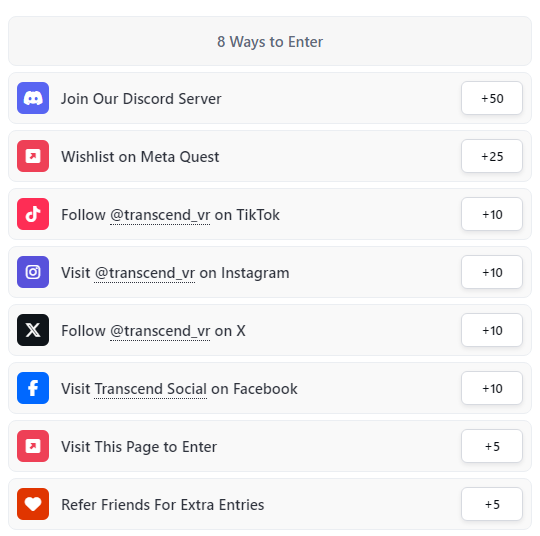The width and height of the screenshot is (540, 536).
Task: Click the Instagram logo icon
Action: (33, 272)
